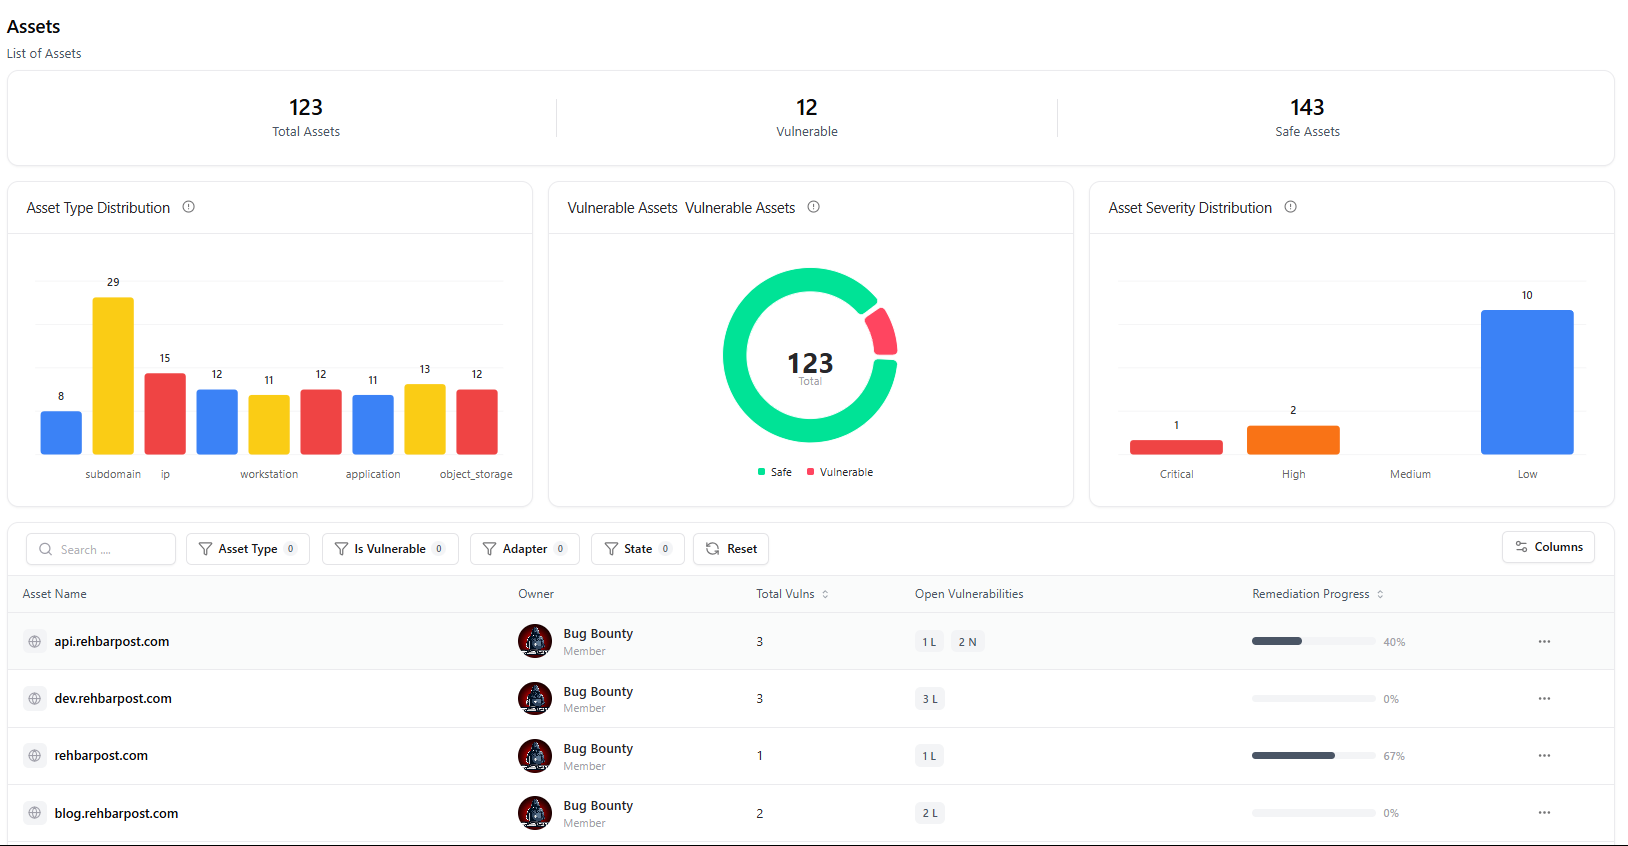This screenshot has height=846, width=1628.
Task: Focus the asset Search field
Action: (101, 549)
